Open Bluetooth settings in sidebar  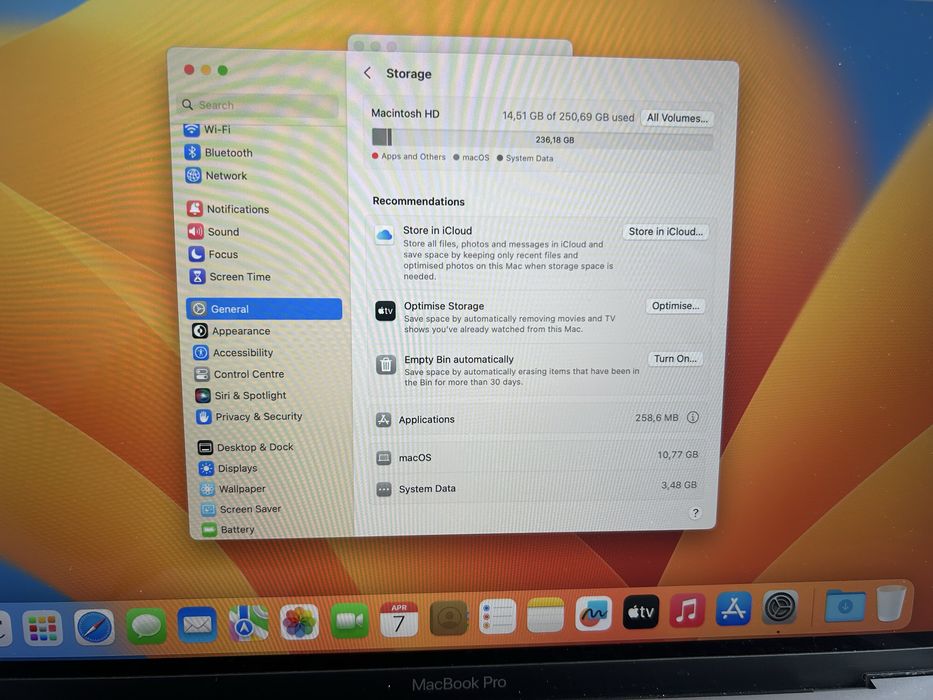point(219,152)
